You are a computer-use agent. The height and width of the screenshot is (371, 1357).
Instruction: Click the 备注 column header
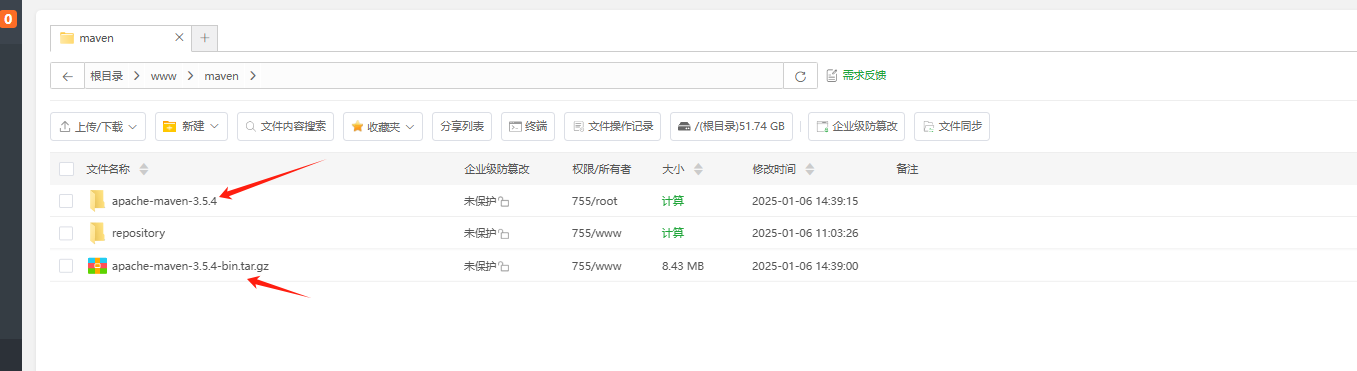[907, 169]
